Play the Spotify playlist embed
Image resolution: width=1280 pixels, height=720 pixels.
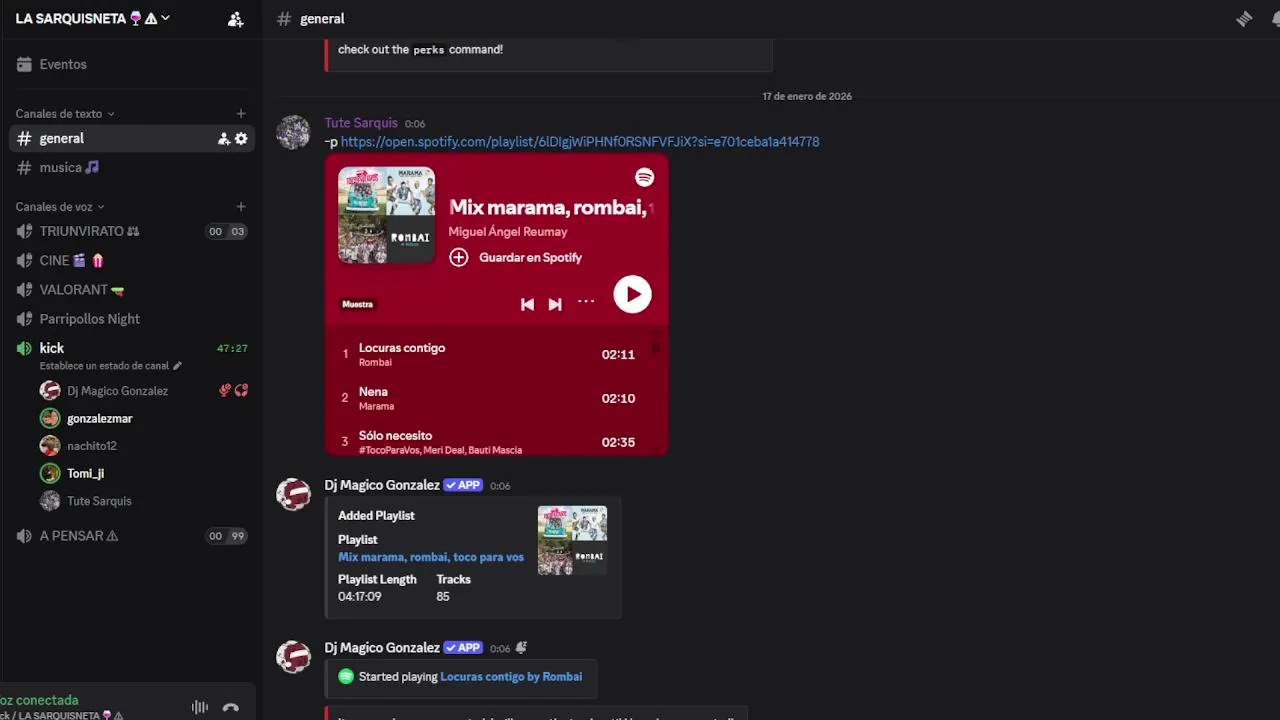[x=632, y=295]
